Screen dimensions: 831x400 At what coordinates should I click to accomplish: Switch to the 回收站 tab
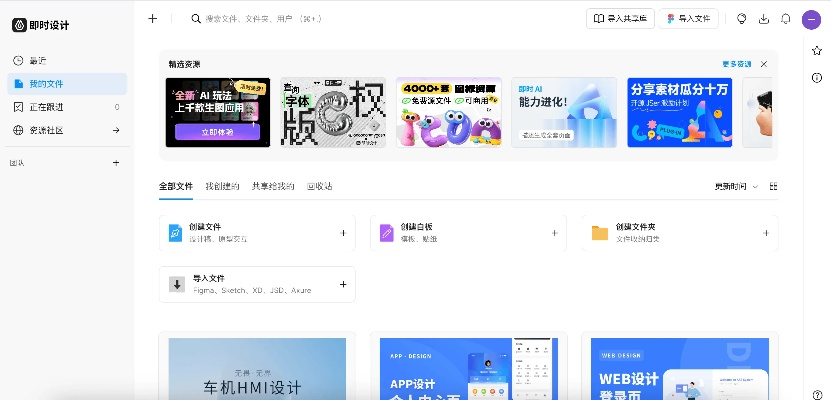tap(319, 186)
